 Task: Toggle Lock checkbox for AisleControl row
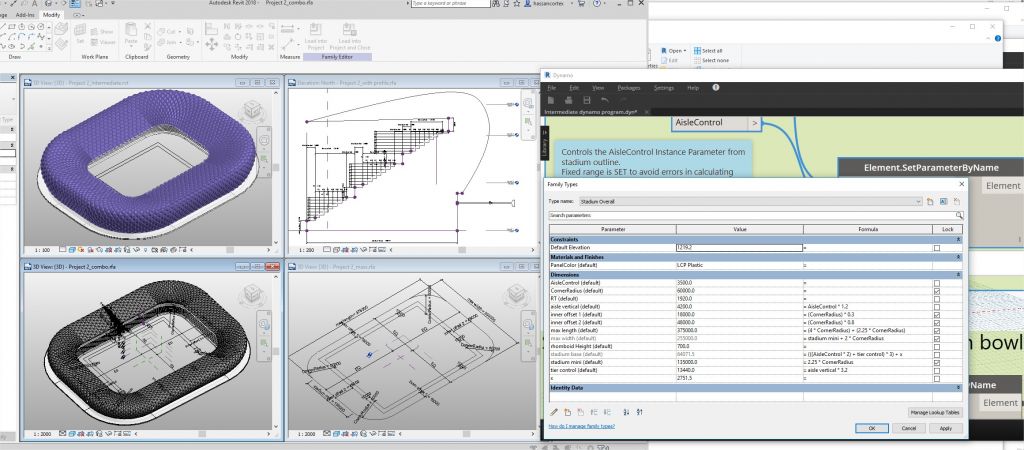pos(937,283)
